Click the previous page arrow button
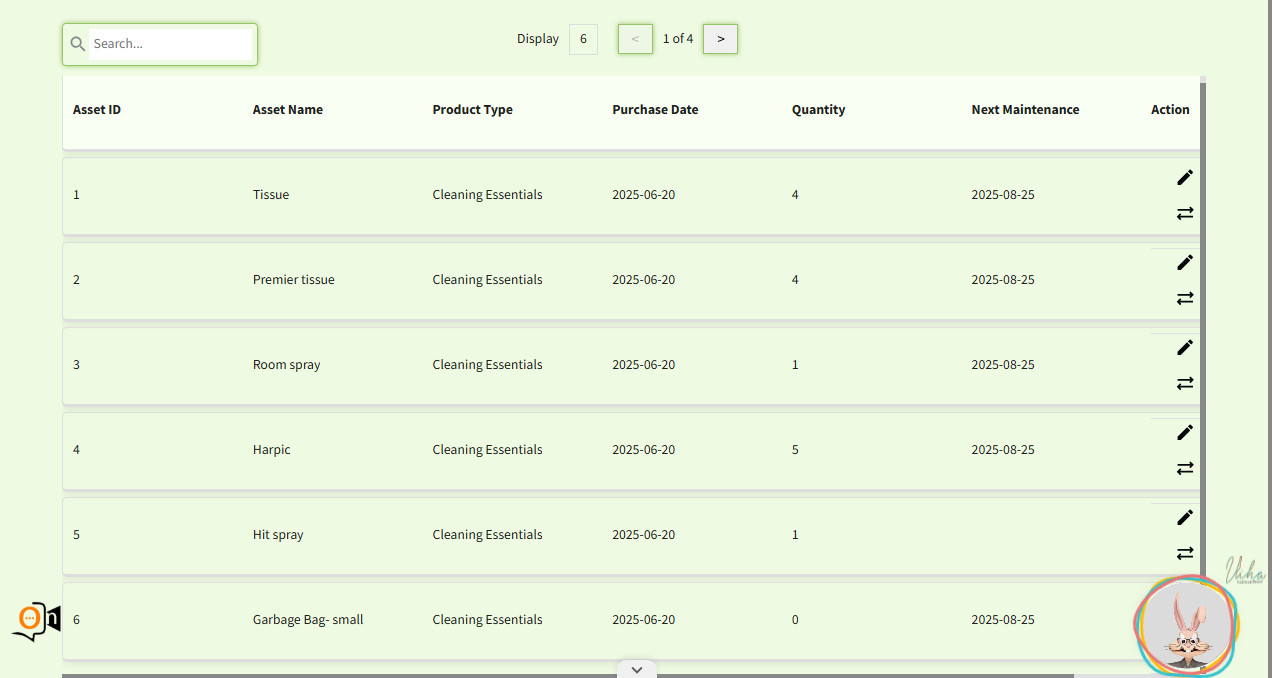 (x=635, y=39)
